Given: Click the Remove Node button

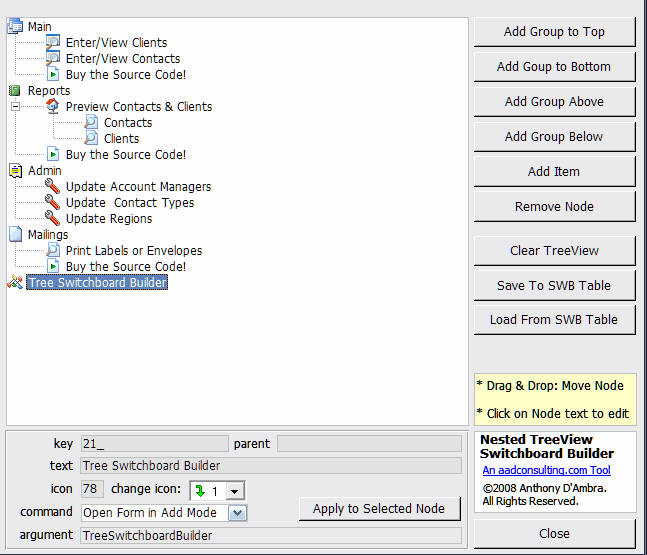Looking at the screenshot, I should click(x=555, y=207).
